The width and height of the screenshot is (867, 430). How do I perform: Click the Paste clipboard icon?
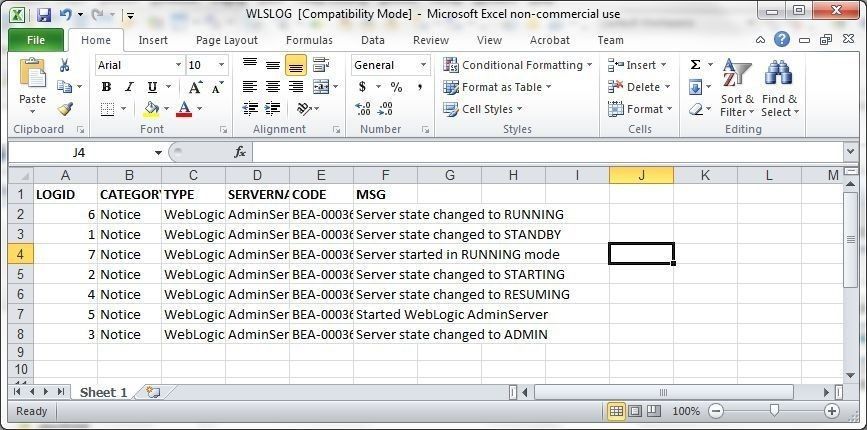coord(32,74)
